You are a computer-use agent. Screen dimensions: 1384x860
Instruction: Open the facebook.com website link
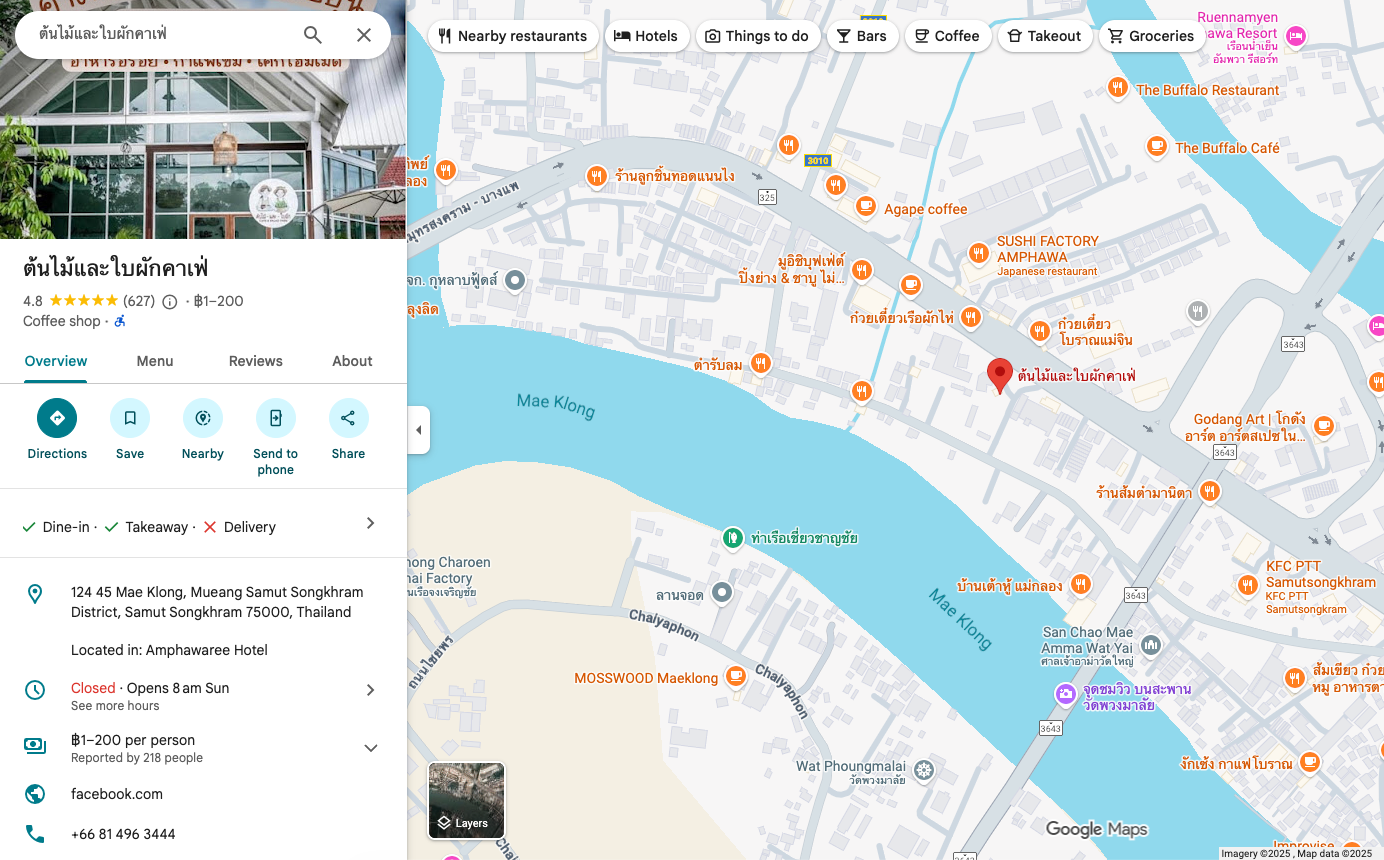point(117,794)
